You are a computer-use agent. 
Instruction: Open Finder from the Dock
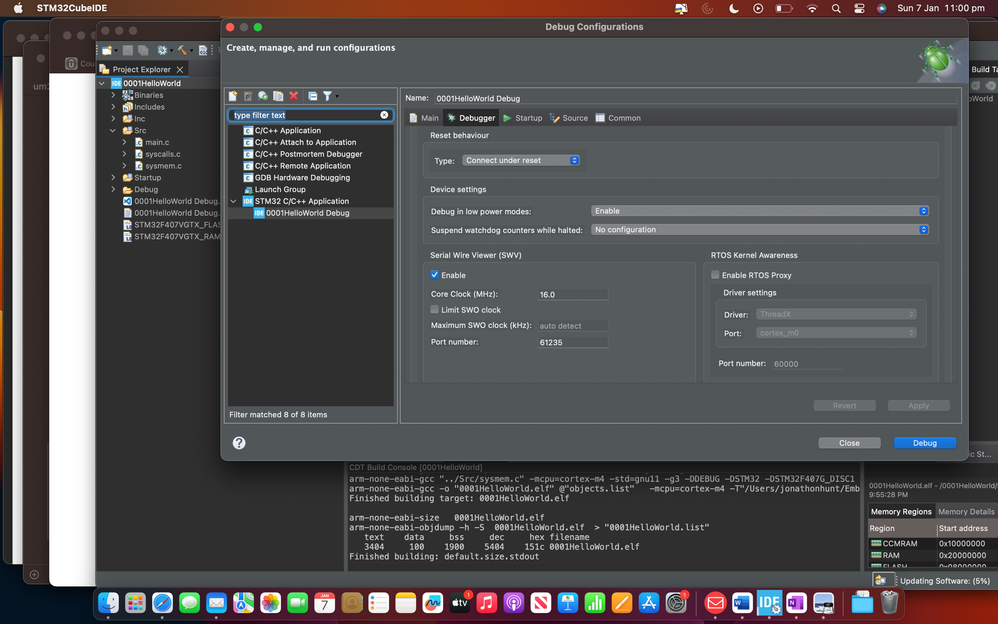click(109, 602)
